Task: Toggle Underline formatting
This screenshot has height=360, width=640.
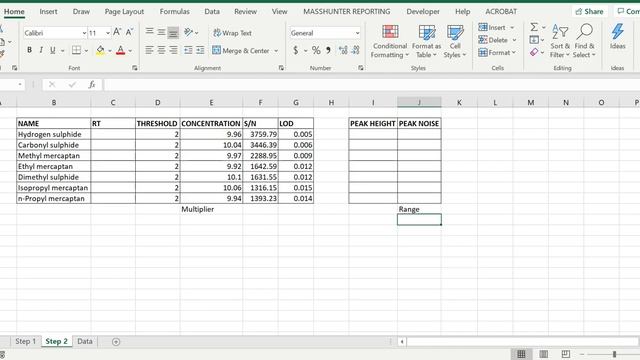Action: tap(53, 50)
